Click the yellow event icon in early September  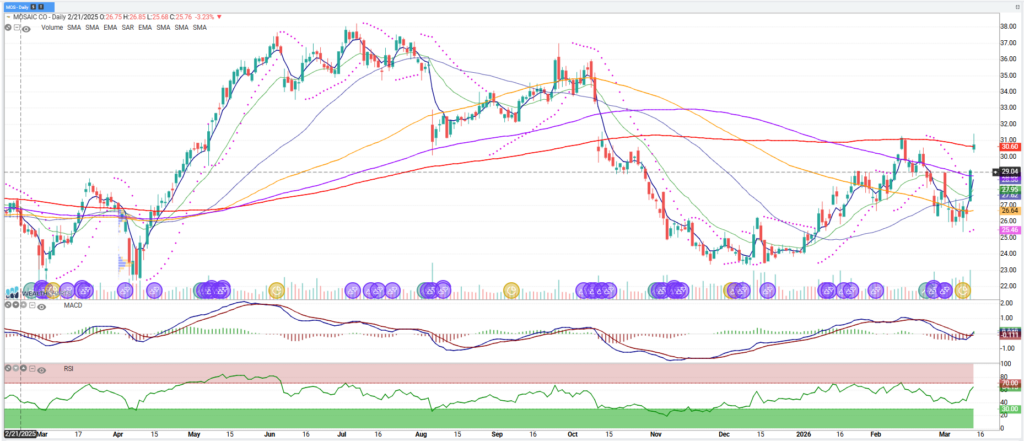coord(510,290)
